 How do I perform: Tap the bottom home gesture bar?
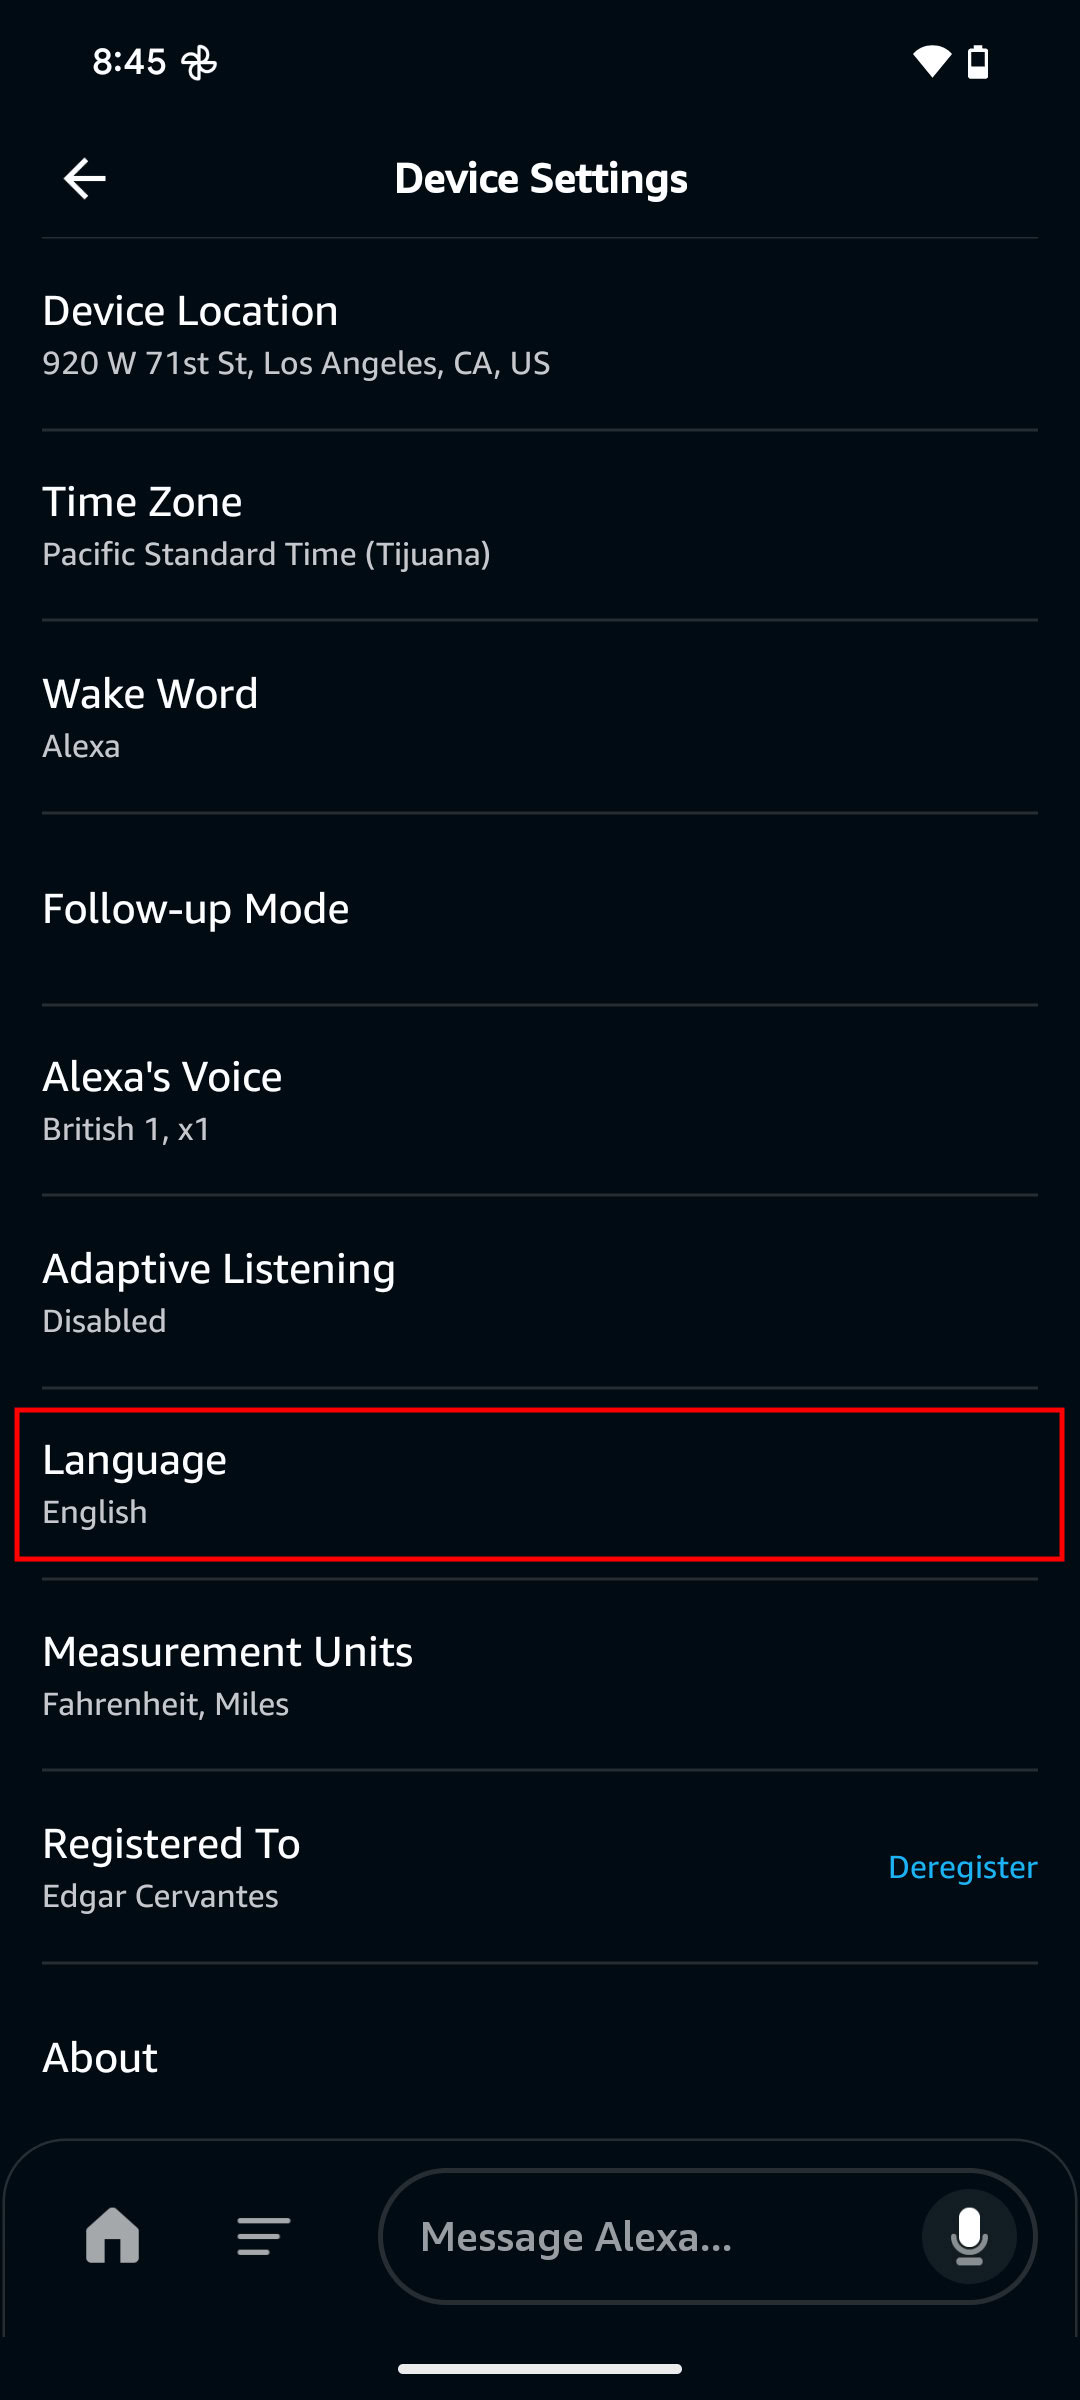coord(540,2368)
